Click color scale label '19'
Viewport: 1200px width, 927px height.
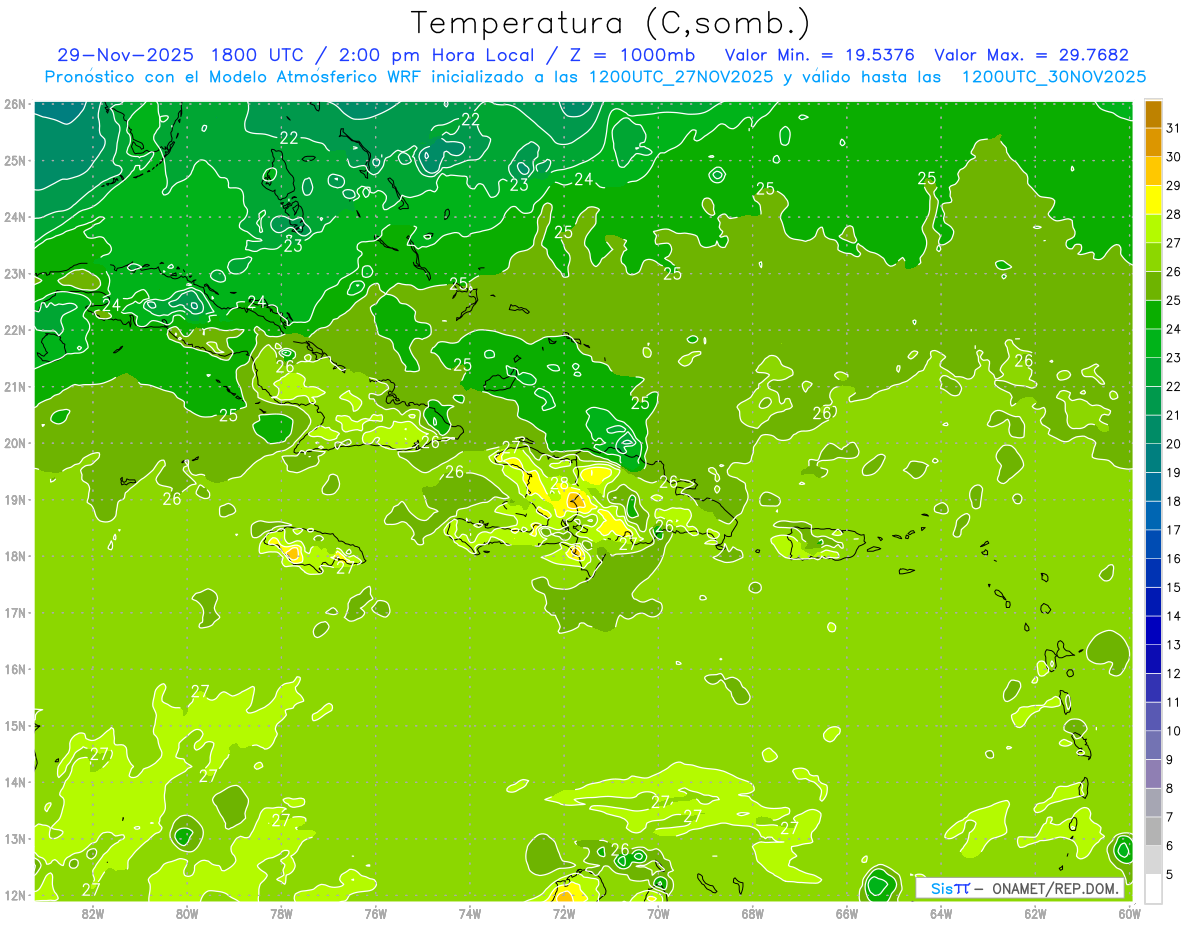(1174, 472)
